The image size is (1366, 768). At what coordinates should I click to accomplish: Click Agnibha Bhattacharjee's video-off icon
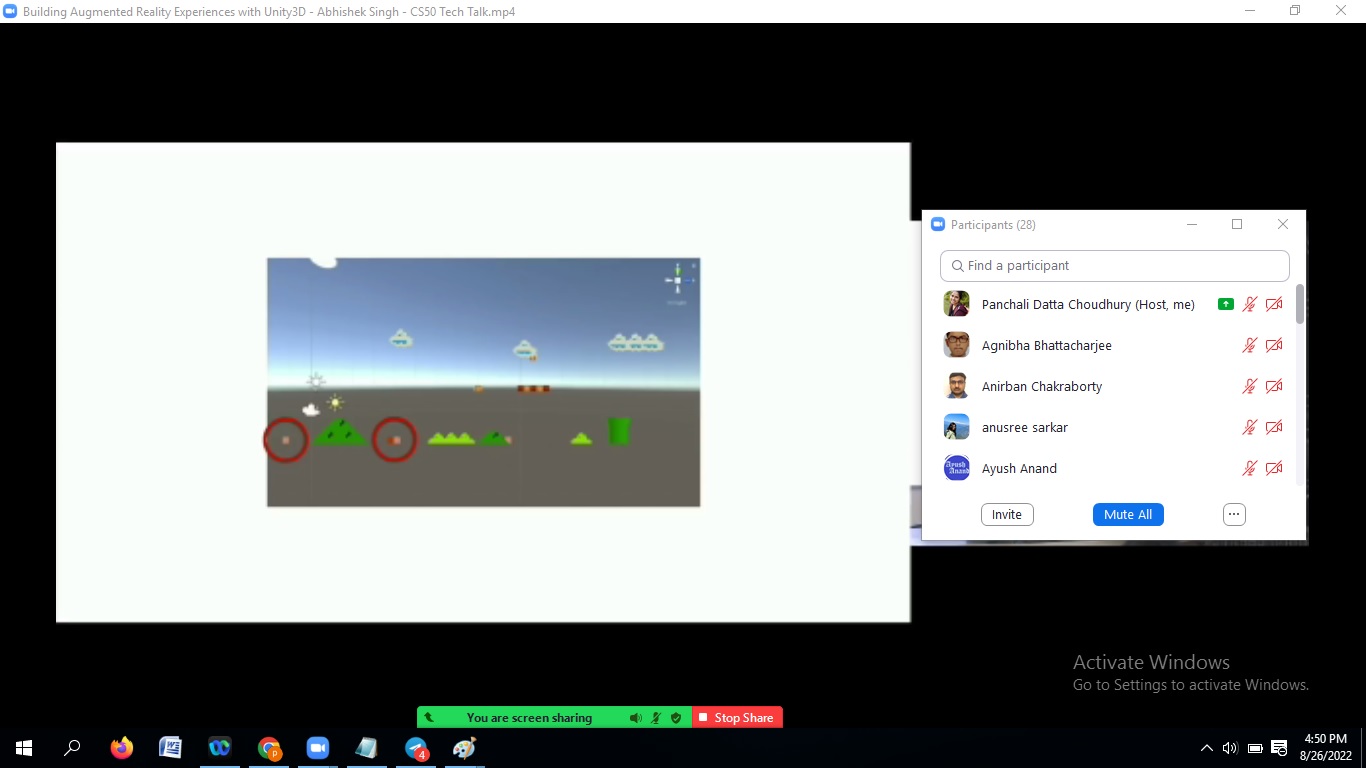click(x=1274, y=345)
